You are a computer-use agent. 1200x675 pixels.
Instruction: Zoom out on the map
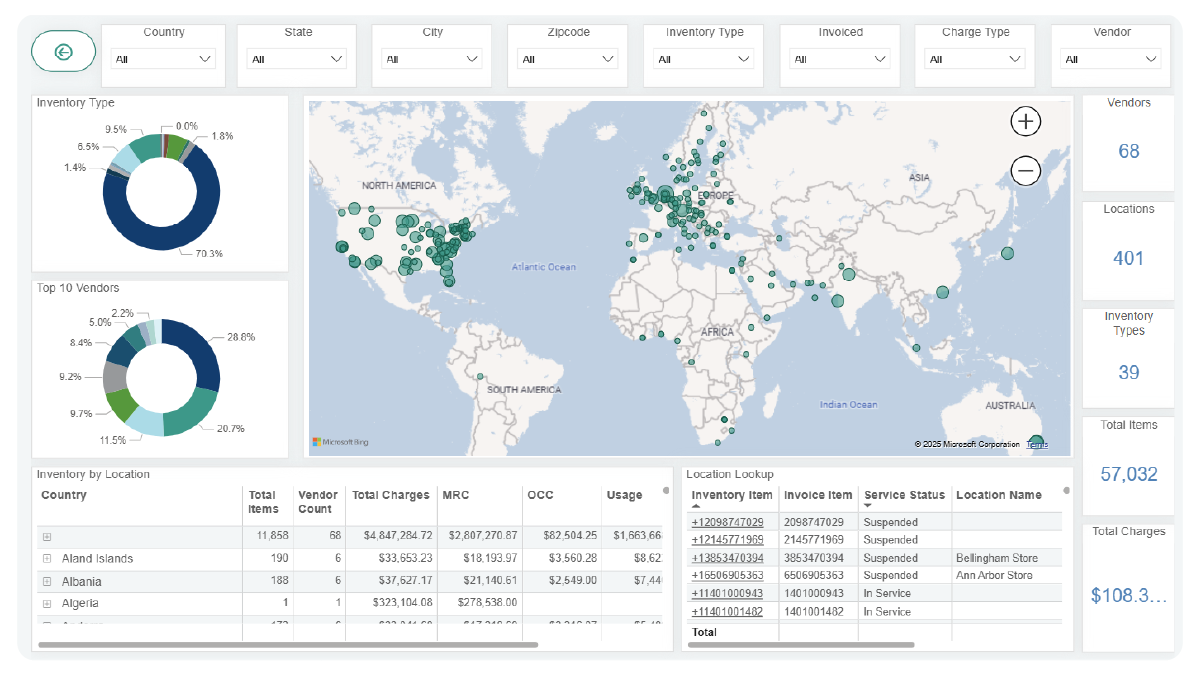point(1026,171)
